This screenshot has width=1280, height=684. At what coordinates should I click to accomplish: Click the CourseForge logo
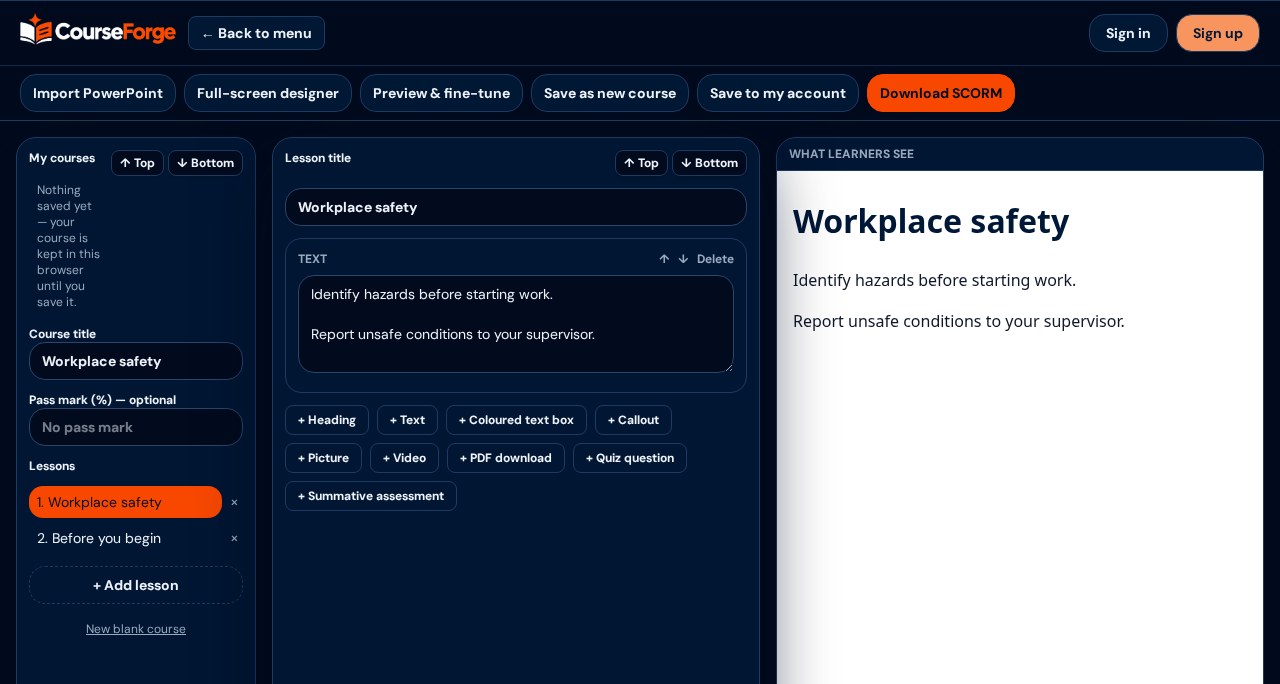click(x=98, y=32)
